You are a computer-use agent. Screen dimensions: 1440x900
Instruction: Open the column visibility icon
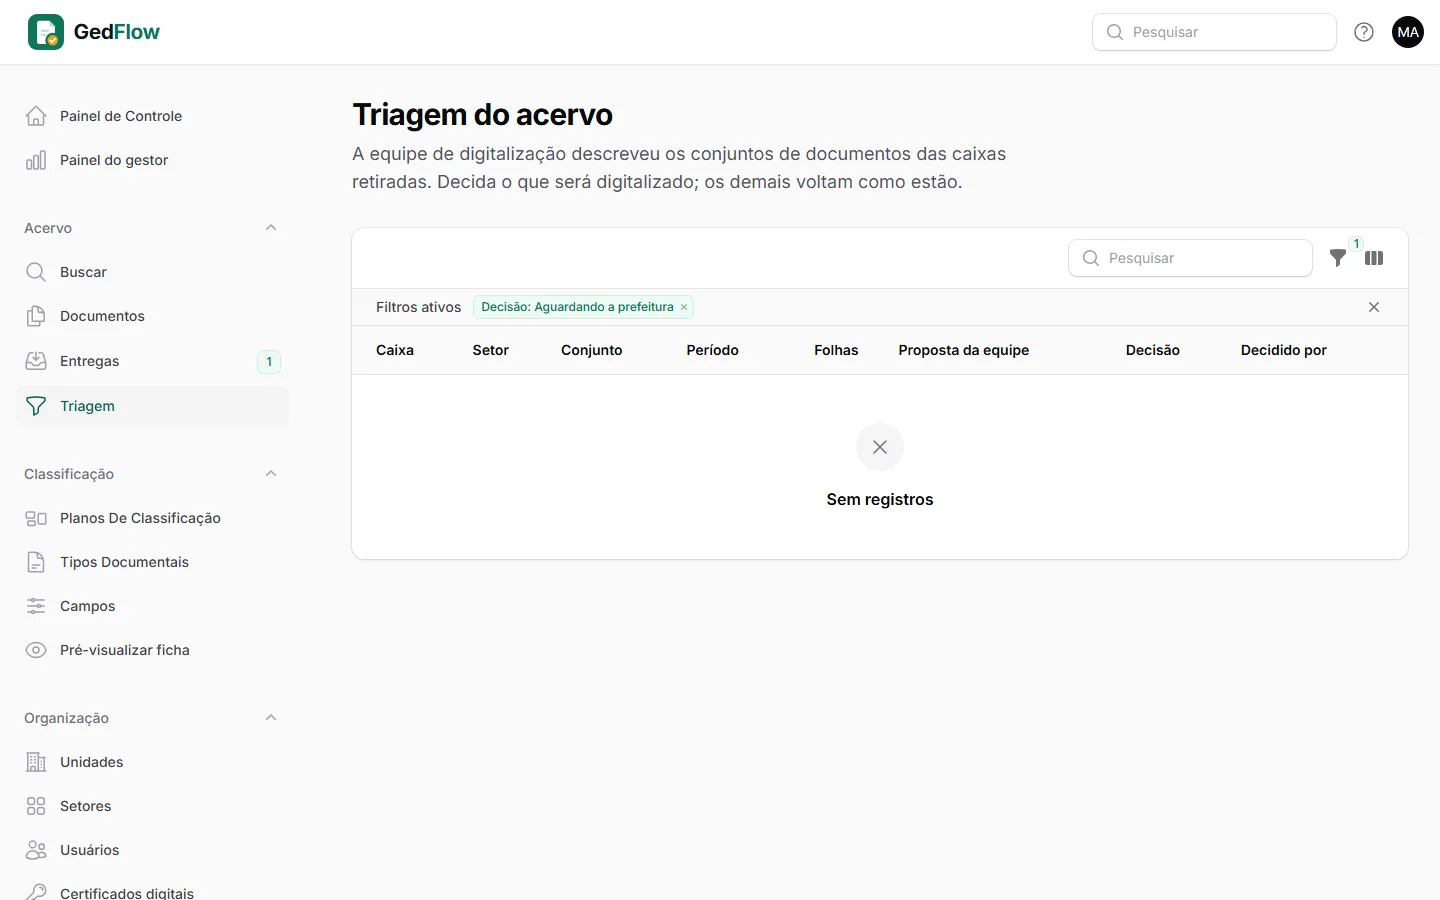click(1374, 258)
